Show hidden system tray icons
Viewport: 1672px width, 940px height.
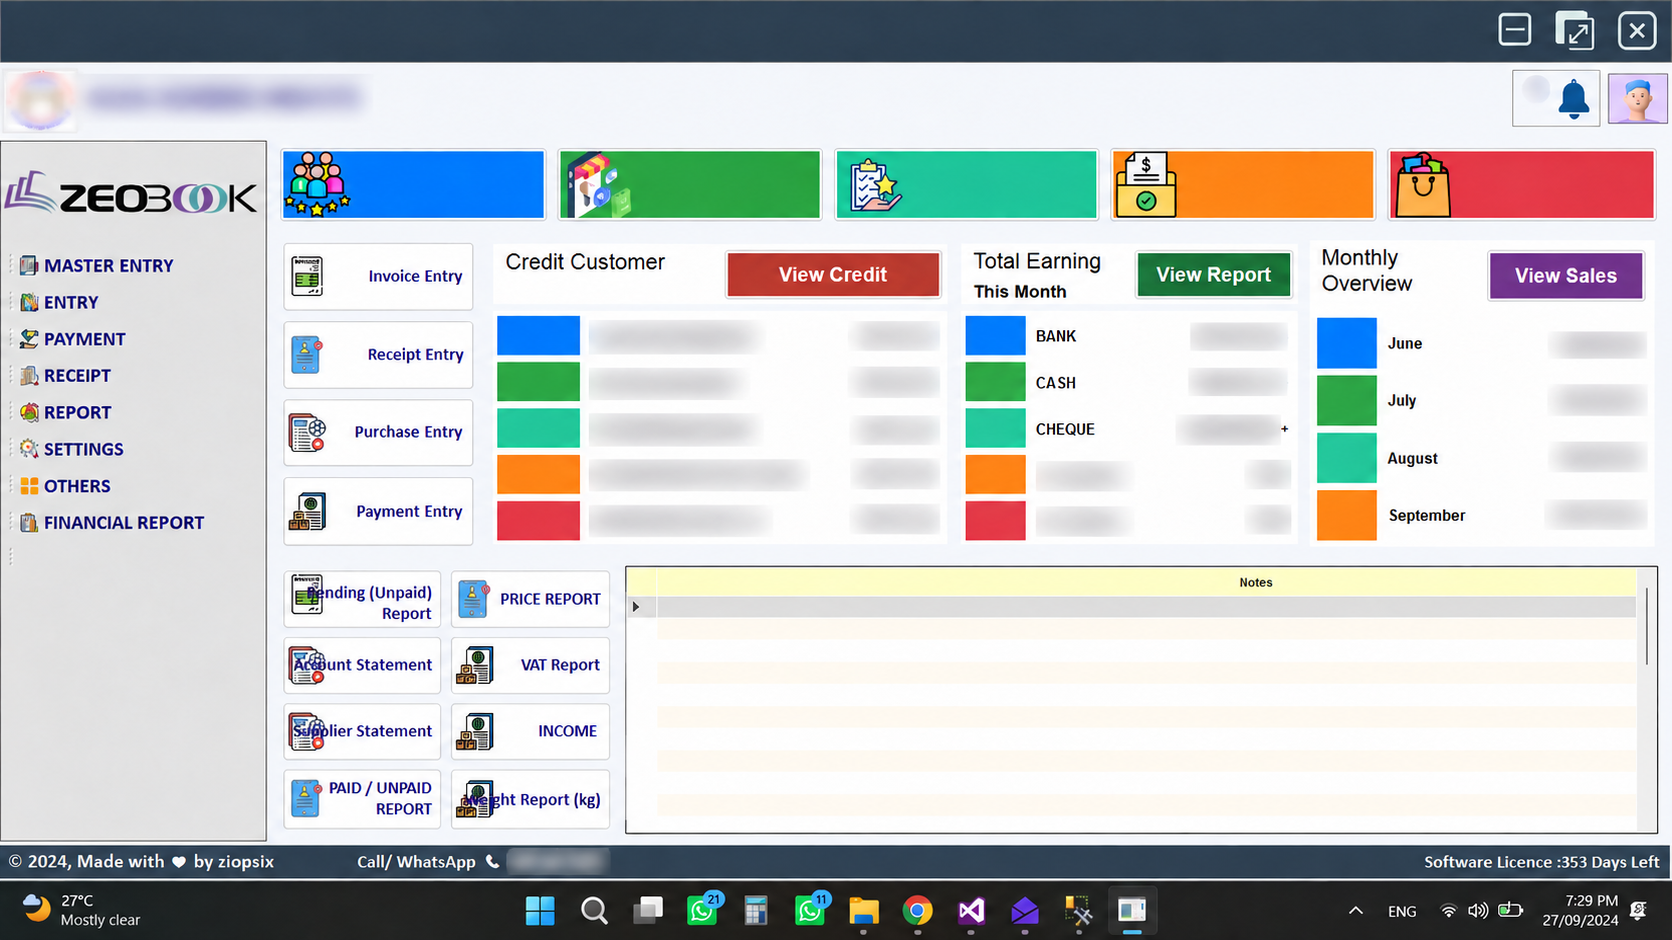click(1356, 911)
